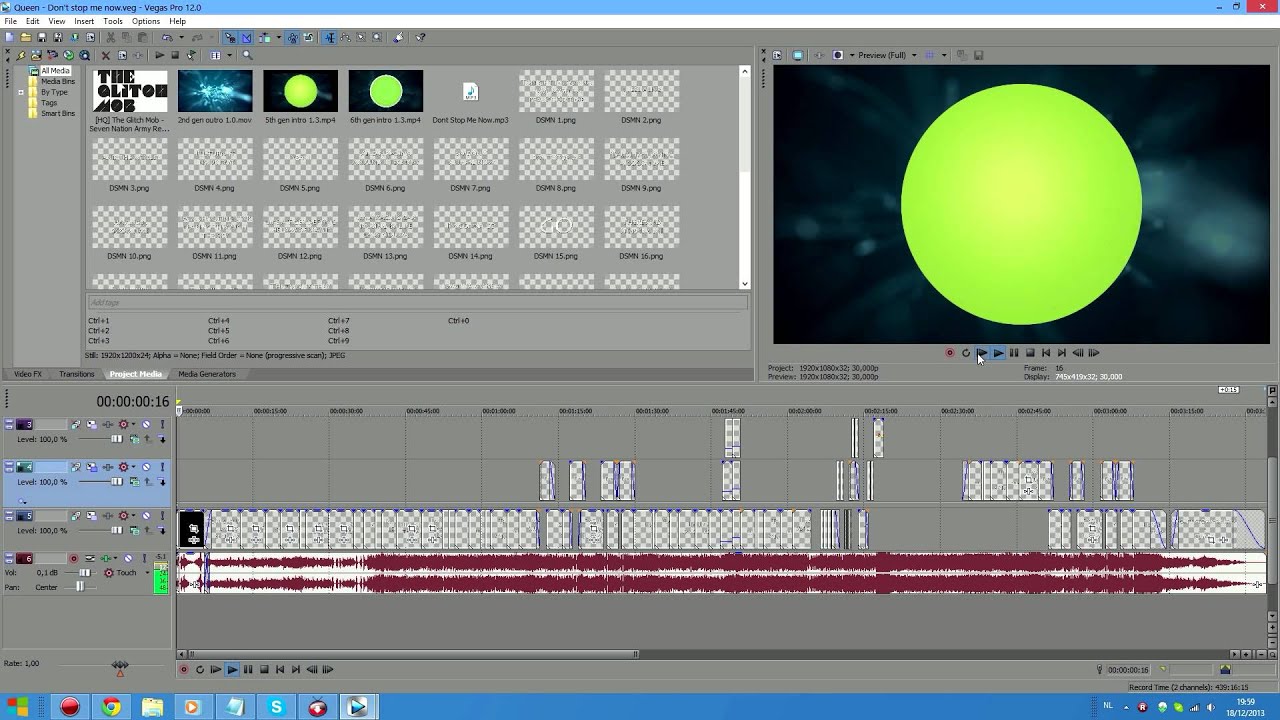Click the Save project icon in the main toolbar
1280x720 pixels.
click(x=42, y=38)
